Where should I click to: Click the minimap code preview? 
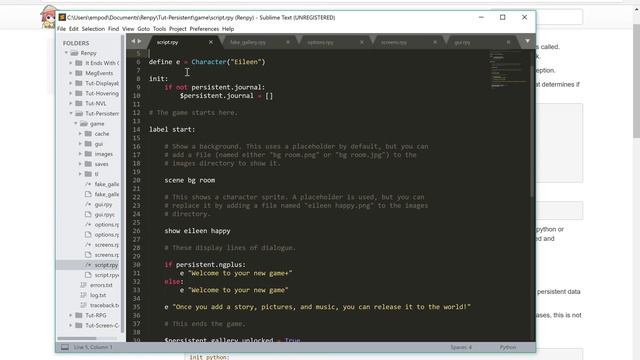(x=508, y=69)
